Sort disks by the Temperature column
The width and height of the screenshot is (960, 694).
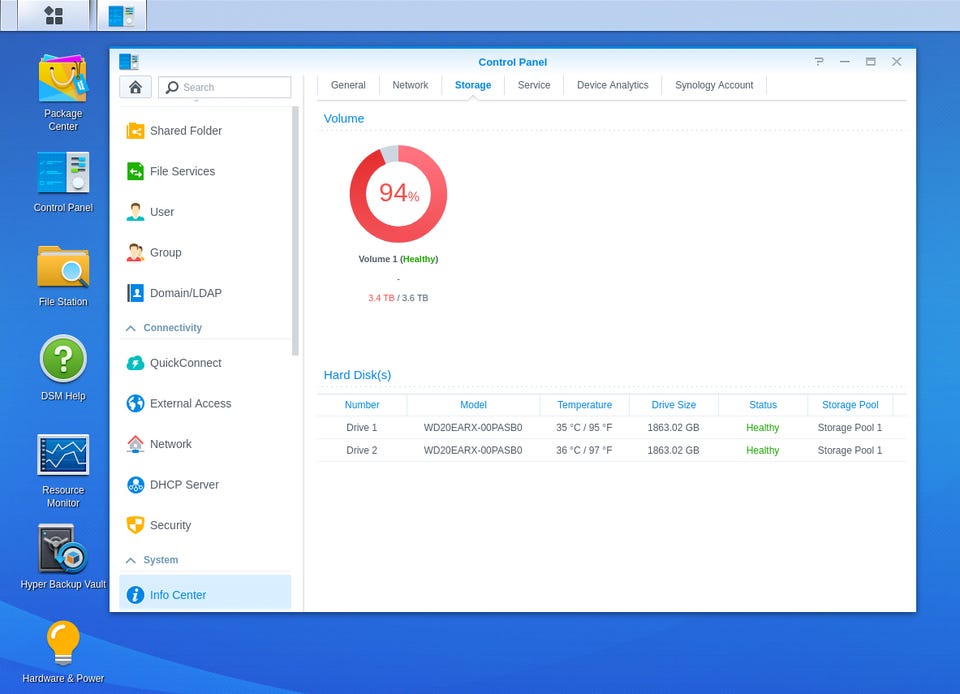click(x=584, y=405)
